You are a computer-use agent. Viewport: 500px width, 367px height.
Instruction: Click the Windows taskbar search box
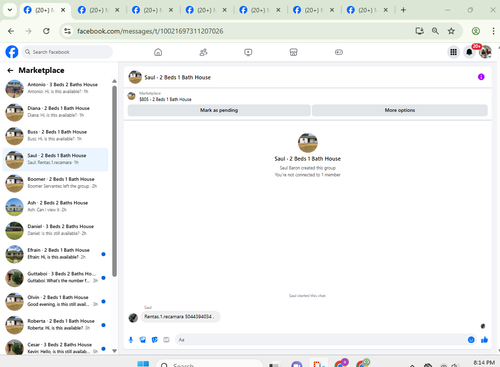pos(209,364)
